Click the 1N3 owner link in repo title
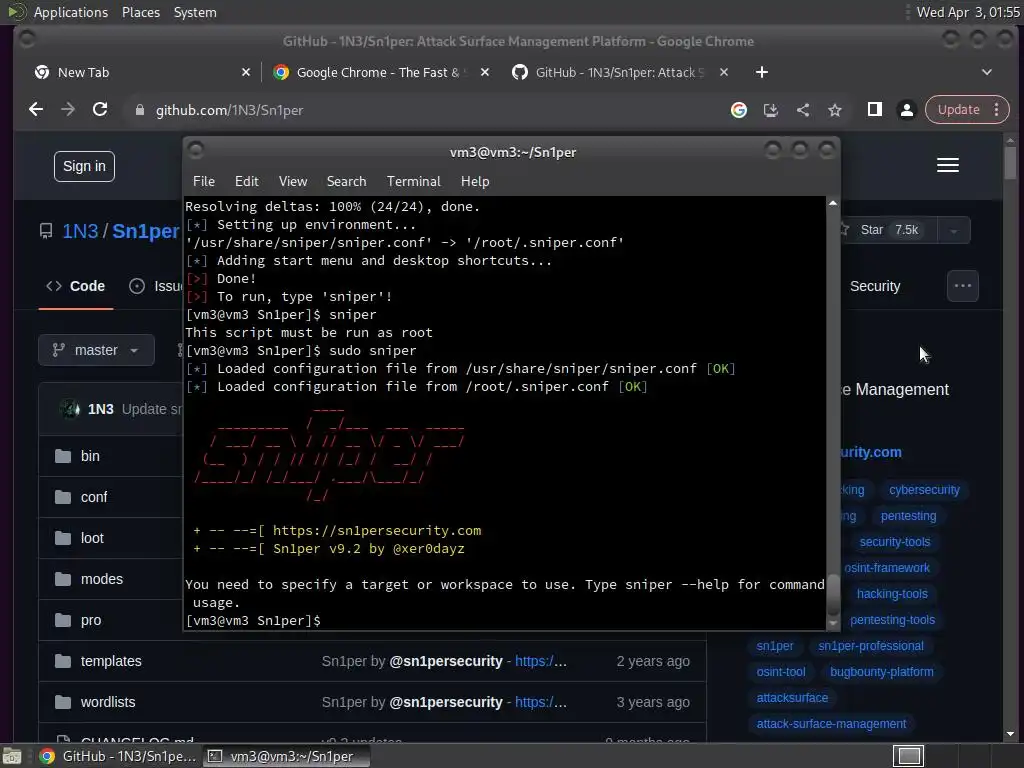Screen dimensions: 1024x768 point(80,231)
